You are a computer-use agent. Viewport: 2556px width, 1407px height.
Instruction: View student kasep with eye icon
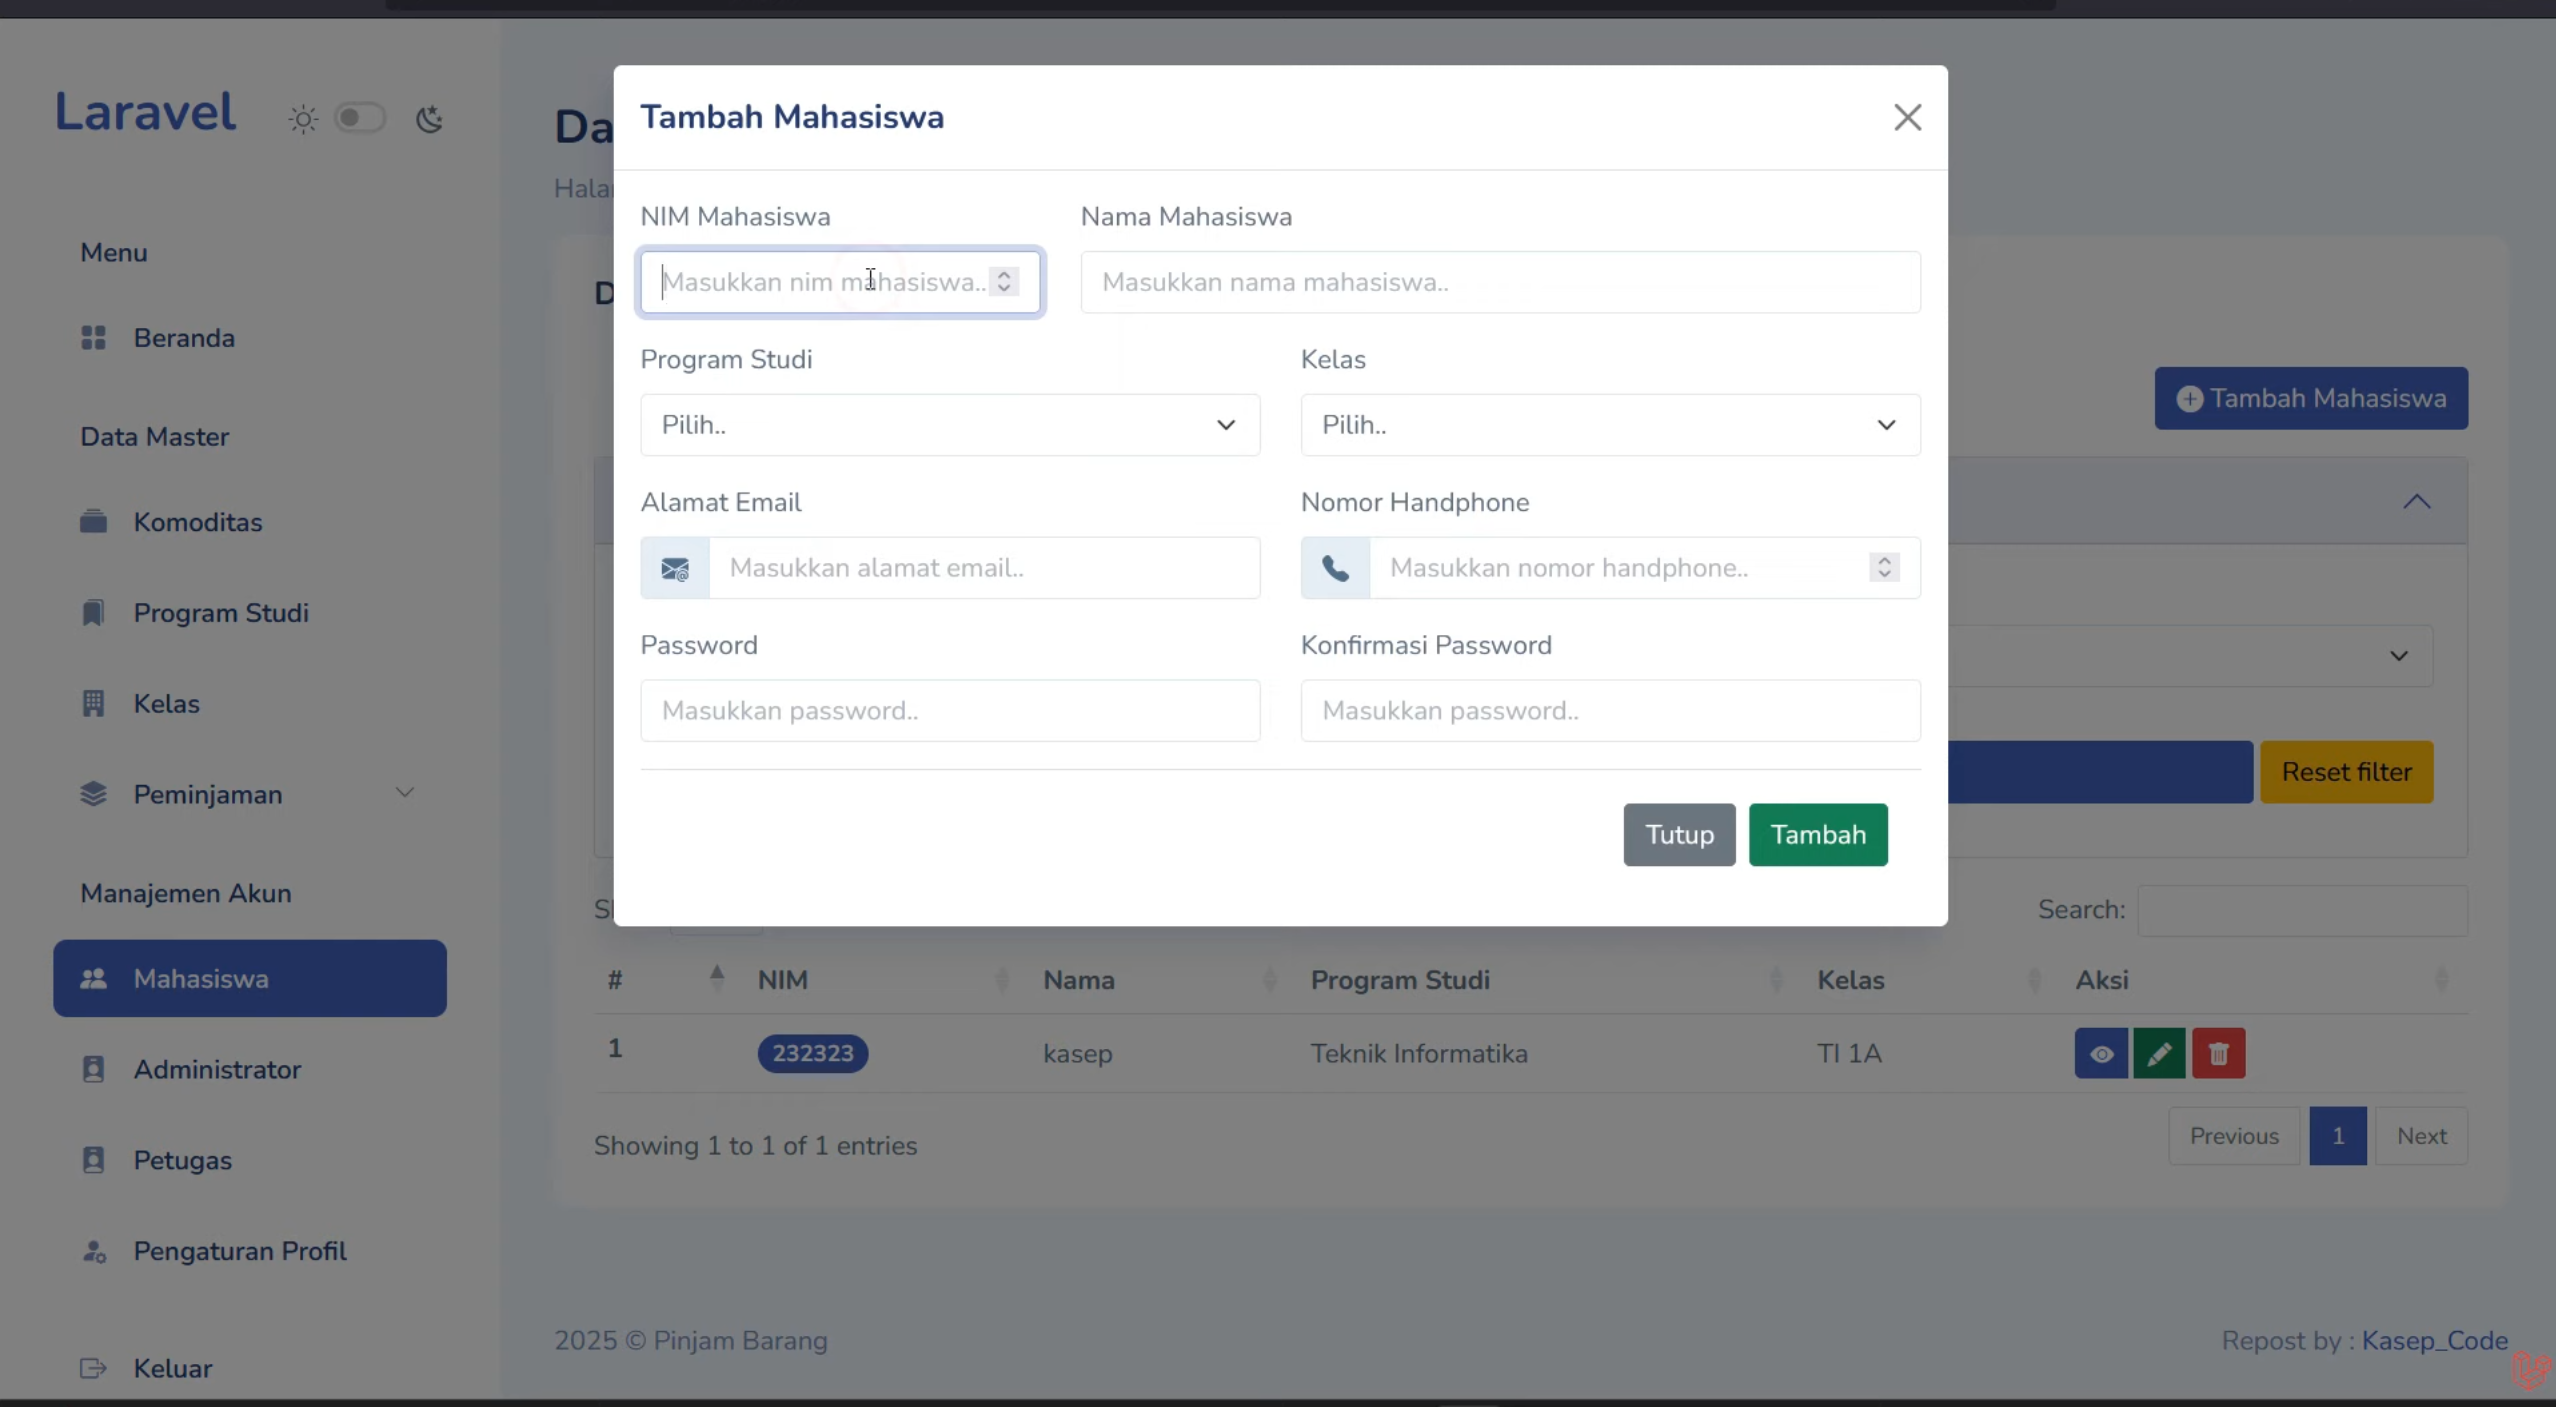[2101, 1053]
